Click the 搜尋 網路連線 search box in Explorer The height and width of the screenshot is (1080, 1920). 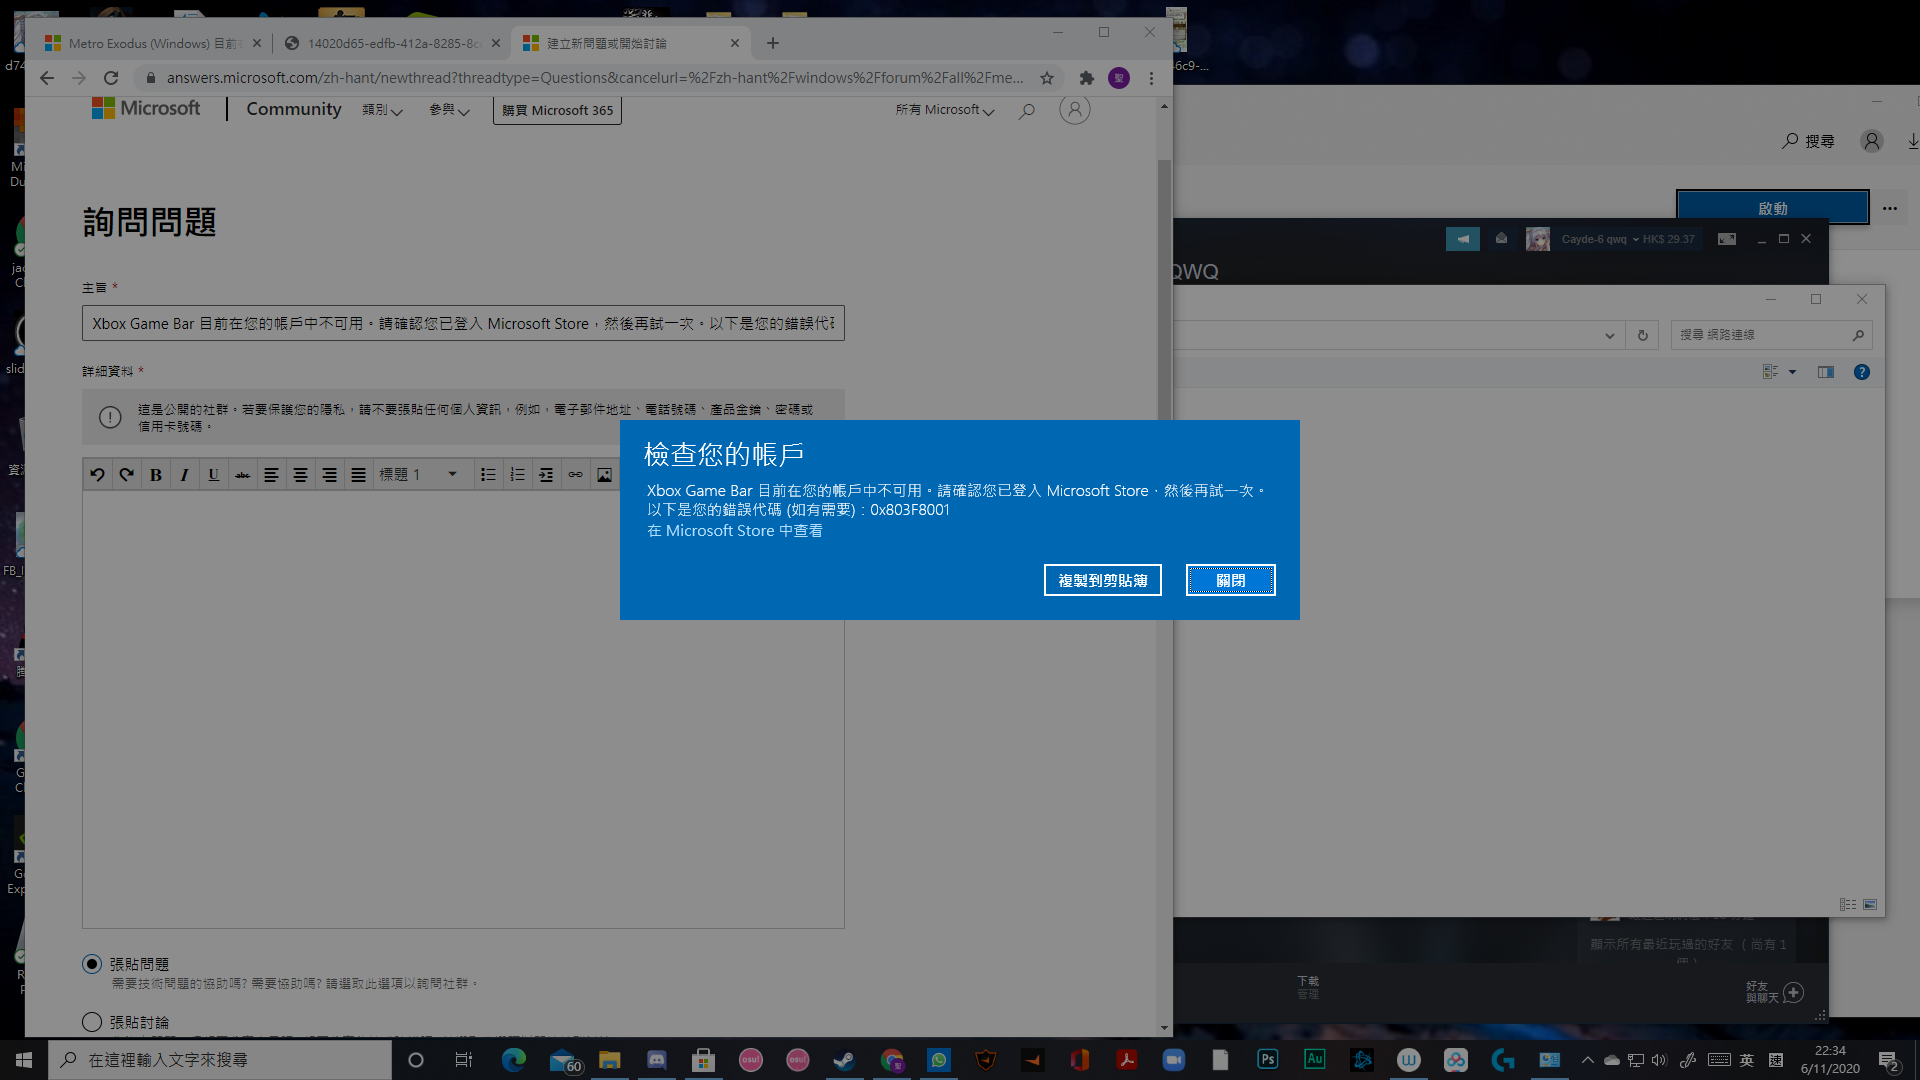1770,335
